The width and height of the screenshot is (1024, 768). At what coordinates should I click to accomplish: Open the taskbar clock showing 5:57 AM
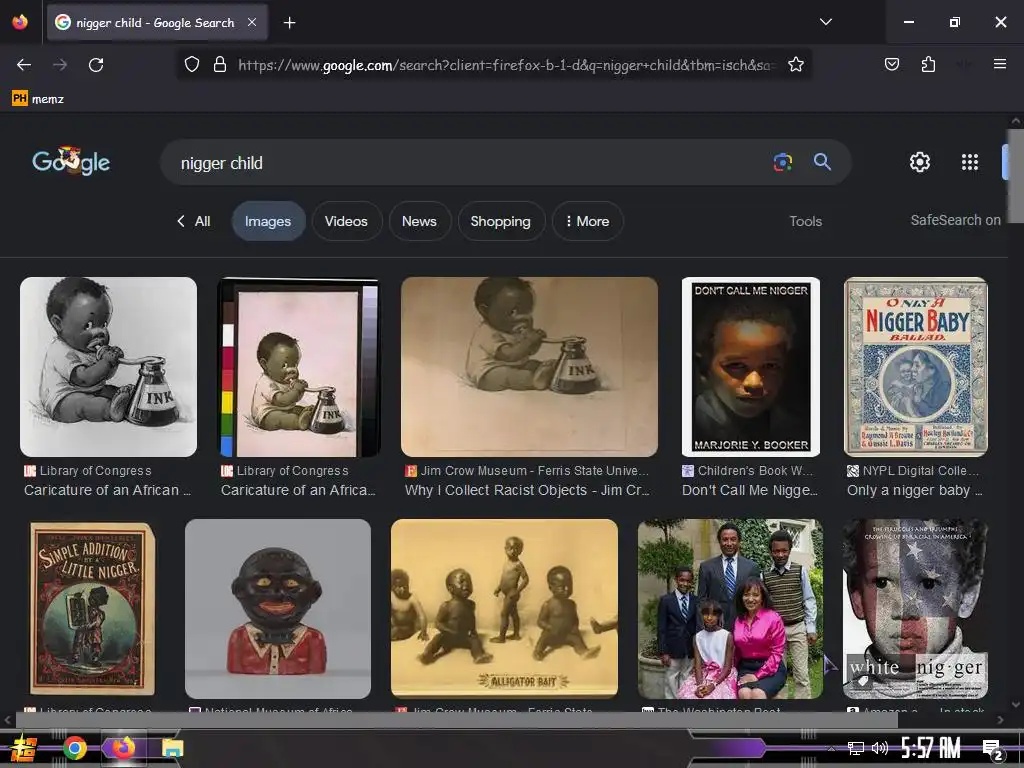coord(930,748)
